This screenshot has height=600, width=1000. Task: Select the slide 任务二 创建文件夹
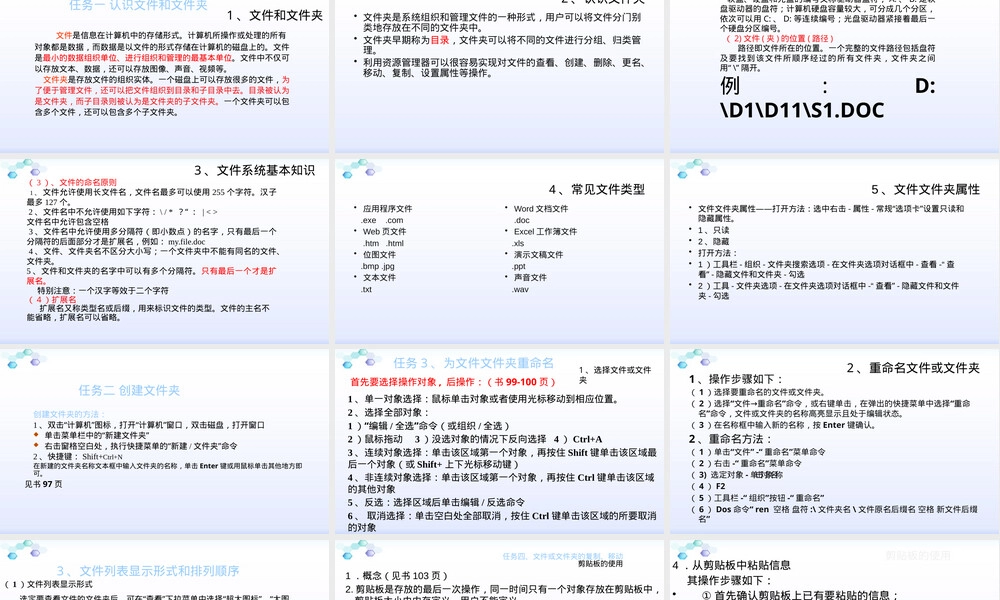[164, 441]
